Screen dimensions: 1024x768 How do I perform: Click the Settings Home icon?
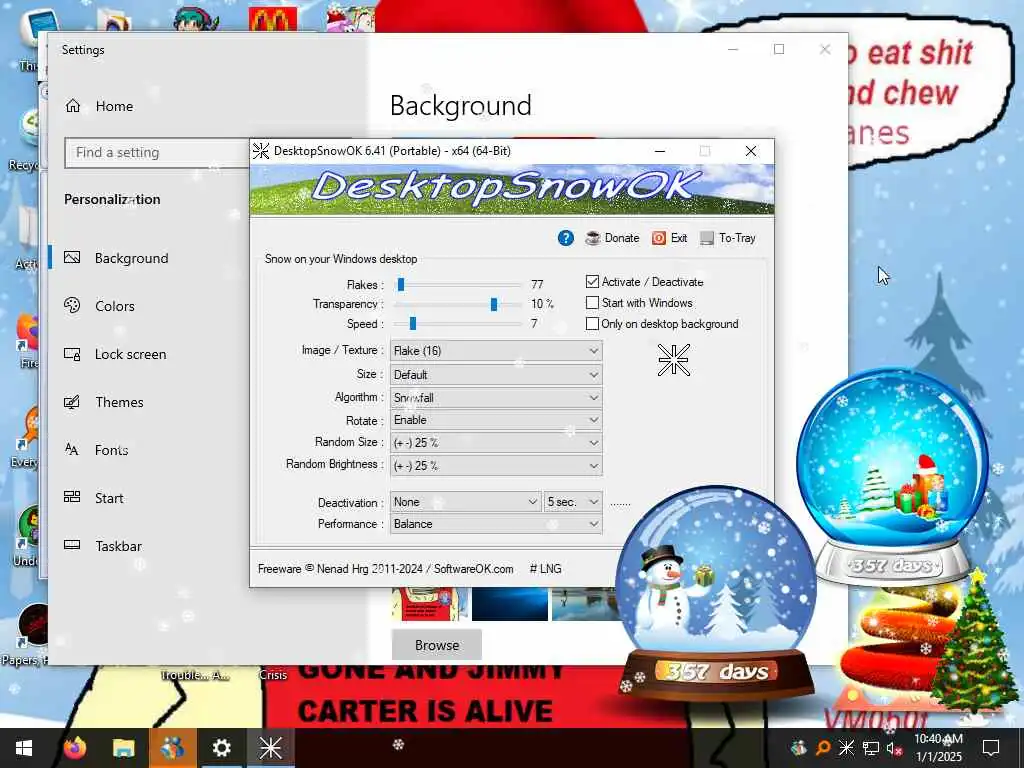click(72, 106)
